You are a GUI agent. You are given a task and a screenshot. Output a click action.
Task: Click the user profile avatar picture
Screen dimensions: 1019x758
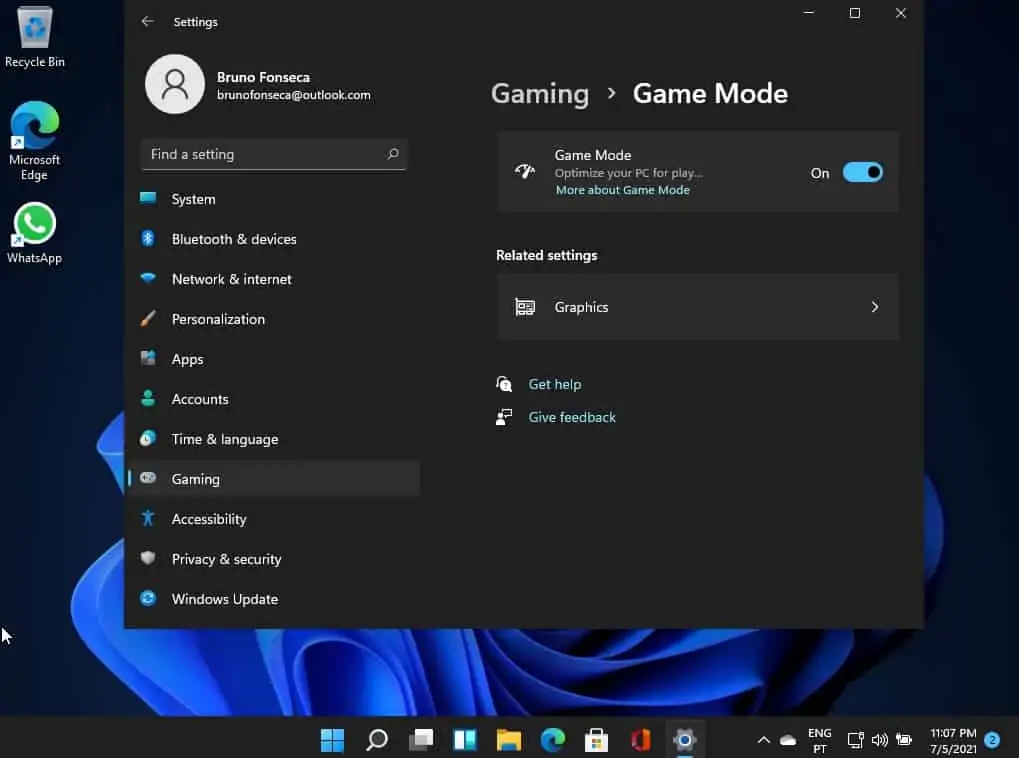click(x=175, y=84)
